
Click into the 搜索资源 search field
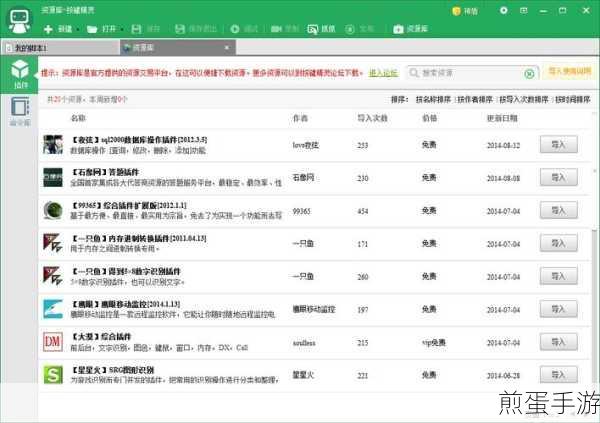point(471,73)
